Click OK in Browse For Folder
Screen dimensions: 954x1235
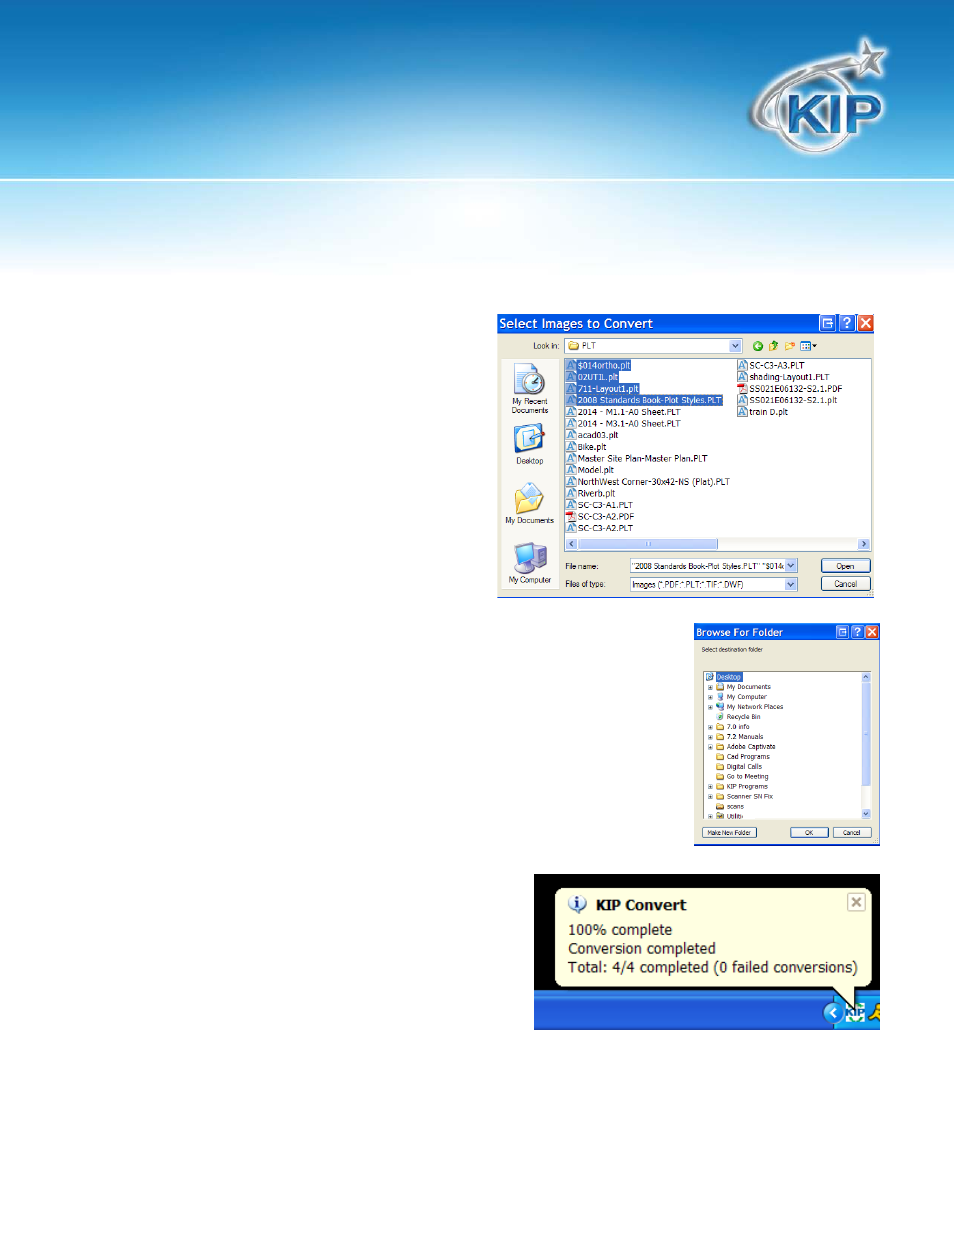point(809,832)
